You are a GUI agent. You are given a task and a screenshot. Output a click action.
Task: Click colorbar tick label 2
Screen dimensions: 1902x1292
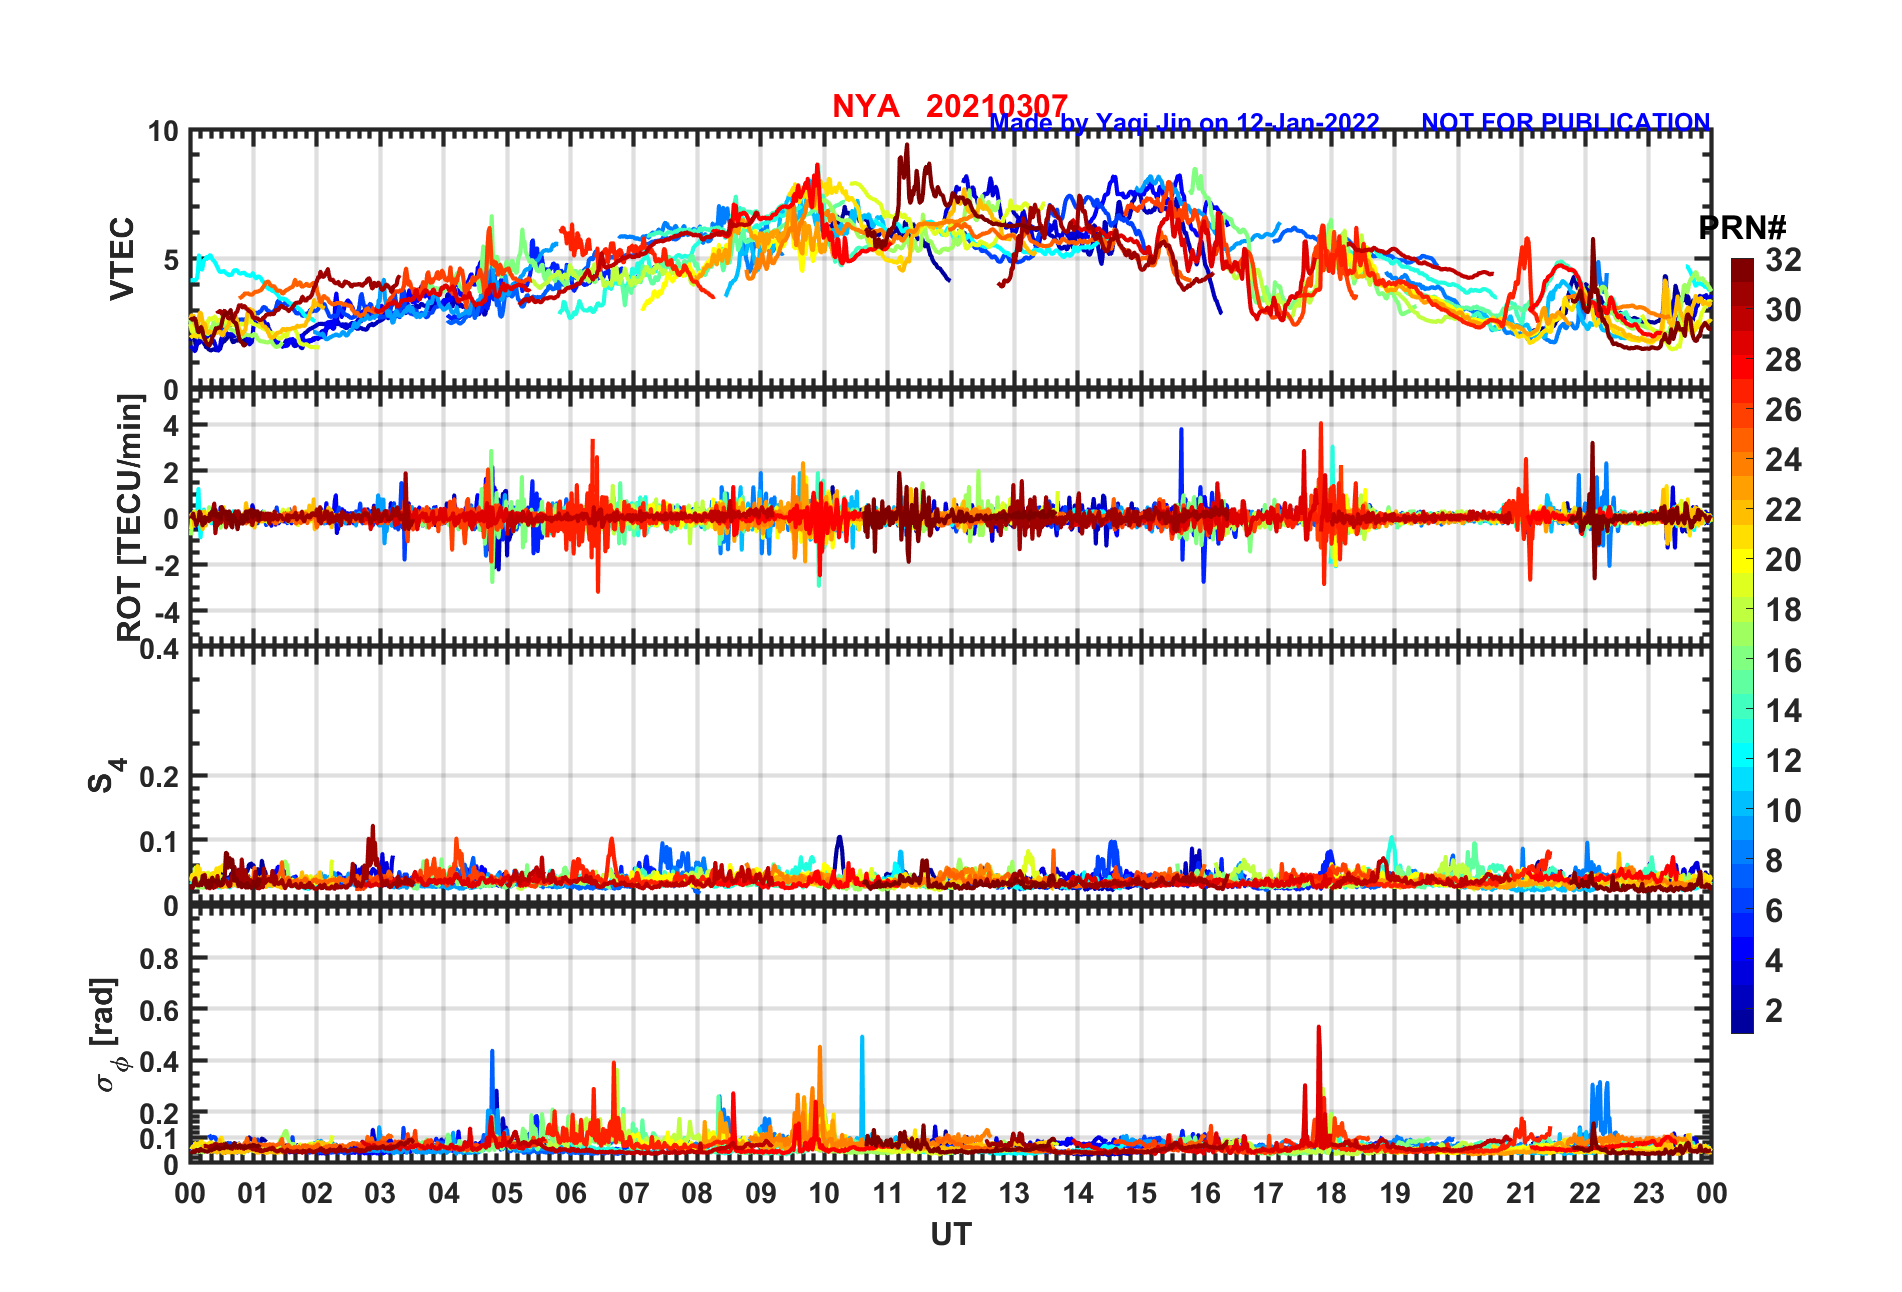click(x=1774, y=1010)
